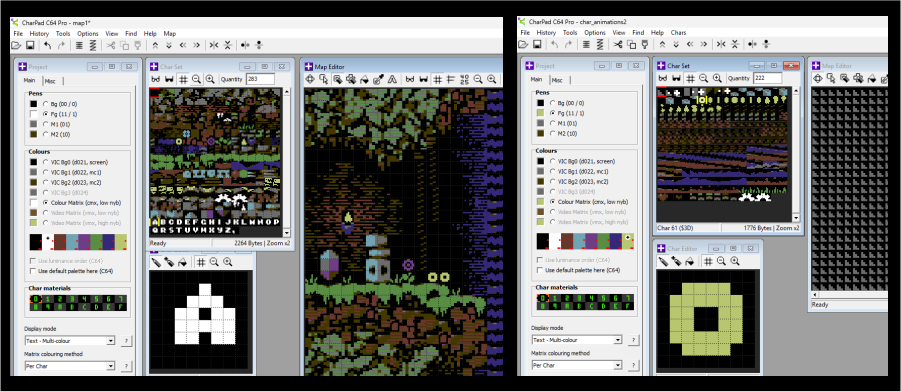The width and height of the screenshot is (901, 392).
Task: Click the Cut scissors icon in char_animations2 toolbar
Action: pos(618,44)
